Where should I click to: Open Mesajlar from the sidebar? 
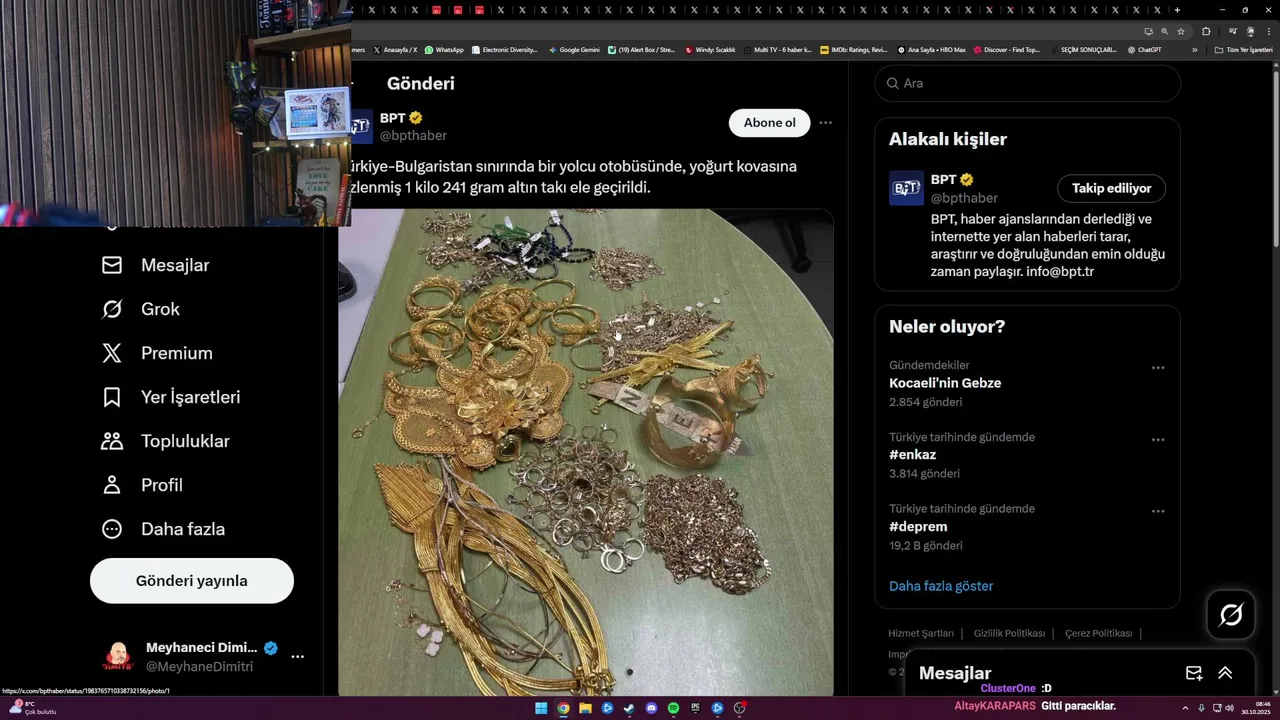pos(155,265)
